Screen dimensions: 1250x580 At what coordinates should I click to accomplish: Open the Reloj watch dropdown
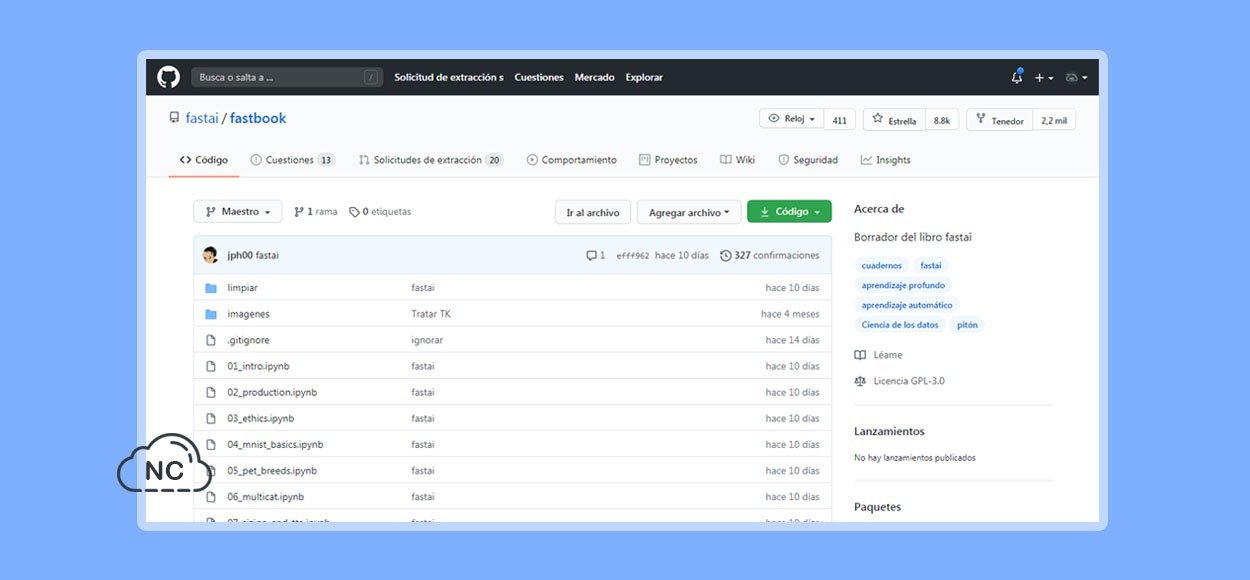pyautogui.click(x=791, y=119)
